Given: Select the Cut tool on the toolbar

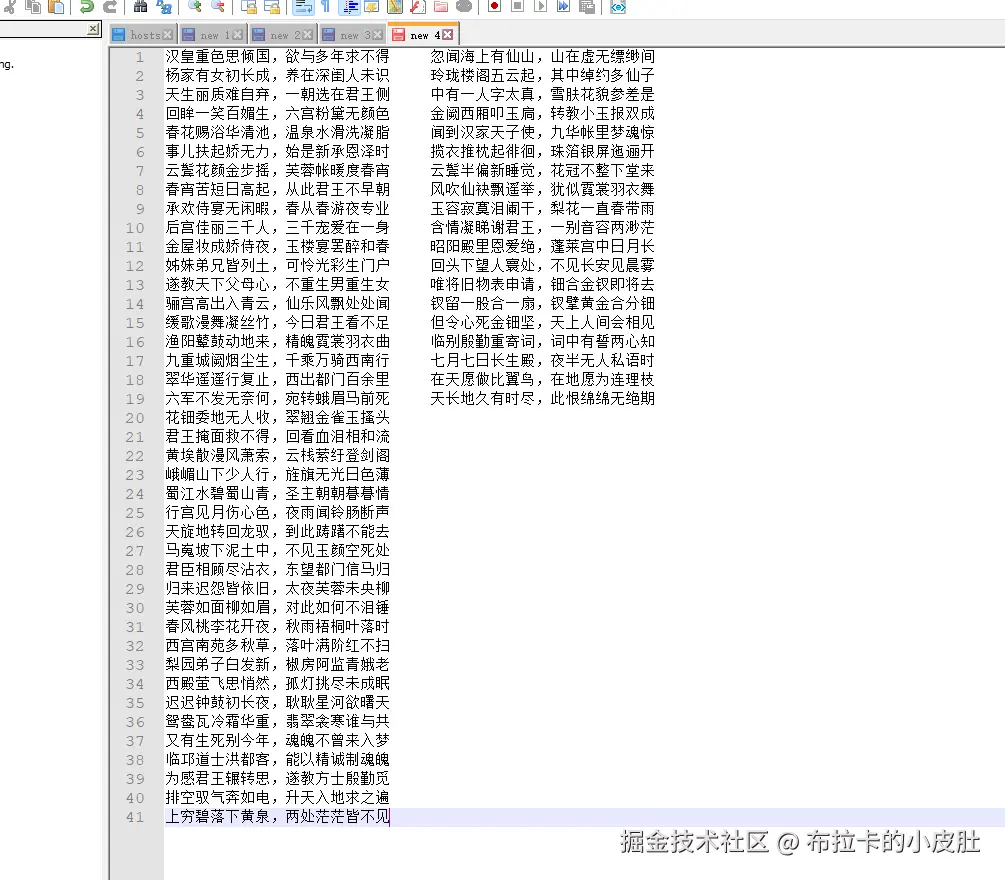Looking at the screenshot, I should click(11, 7).
